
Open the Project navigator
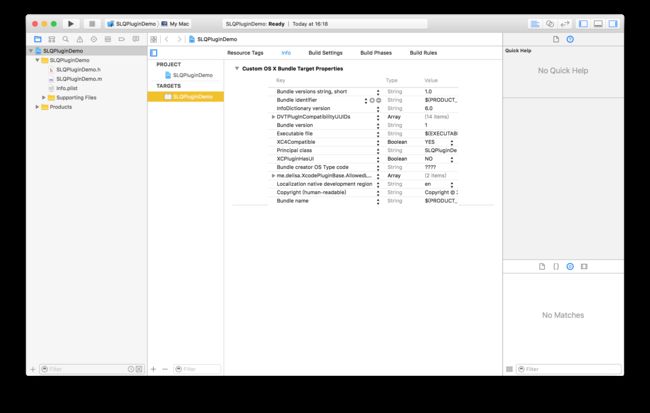coord(38,39)
